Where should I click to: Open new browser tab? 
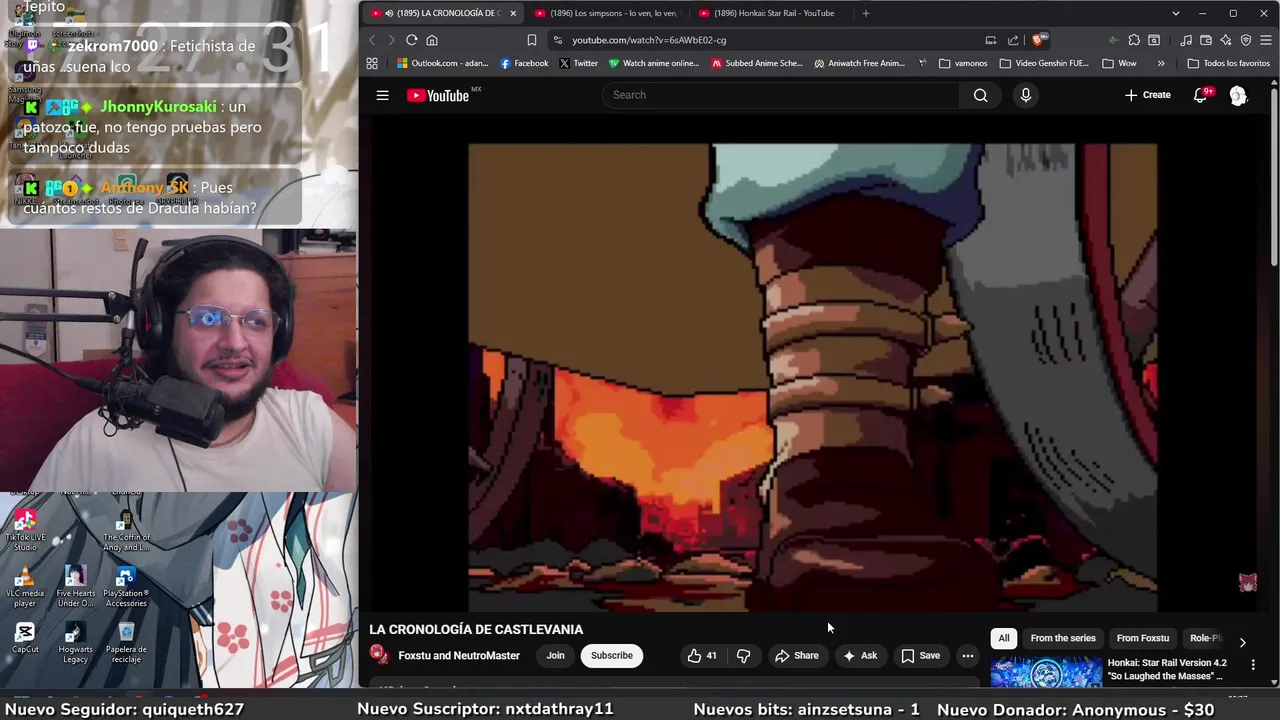[866, 13]
